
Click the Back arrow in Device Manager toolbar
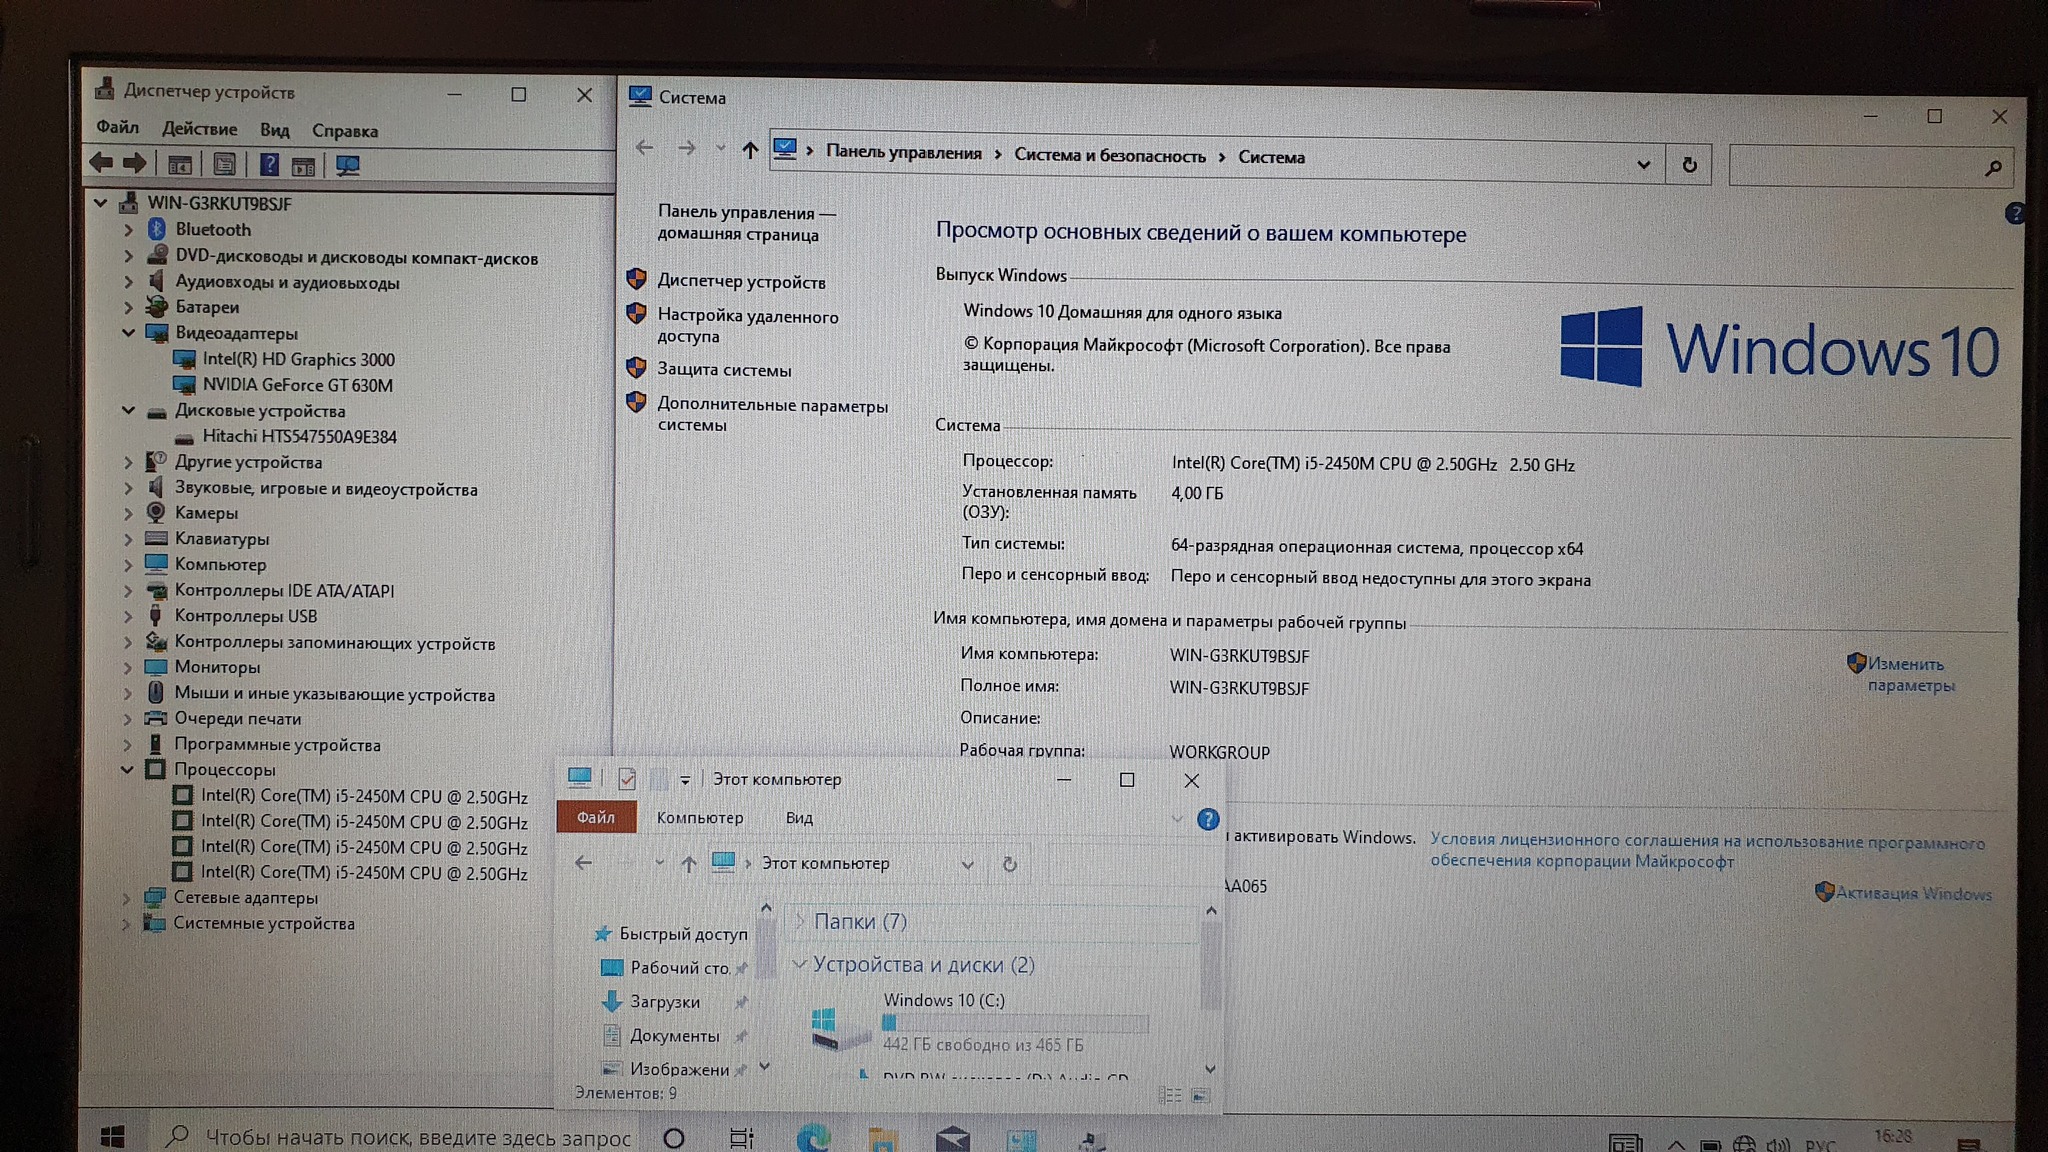[x=101, y=162]
